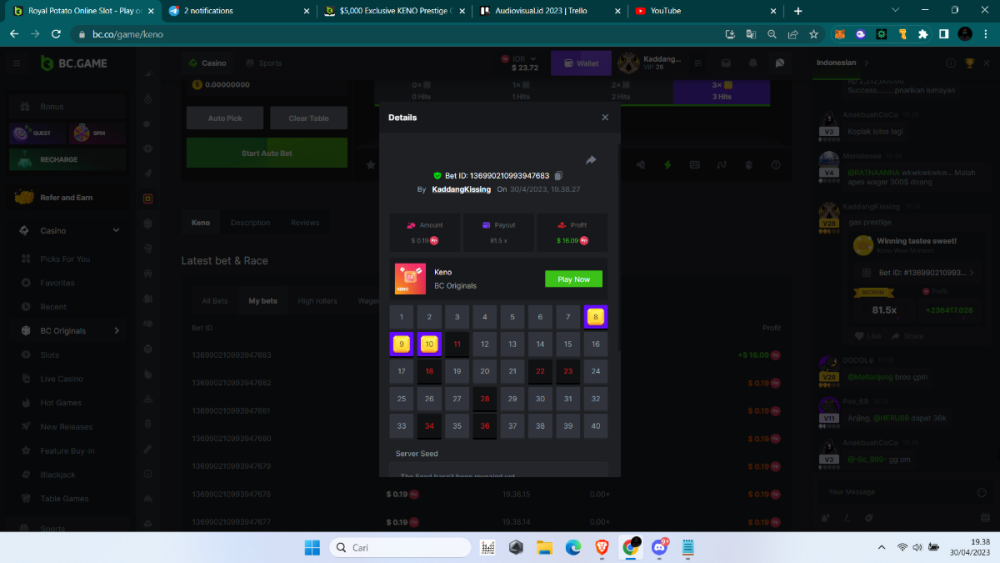This screenshot has width=1000, height=563.
Task: Switch to the Sports tab
Action: [x=263, y=63]
